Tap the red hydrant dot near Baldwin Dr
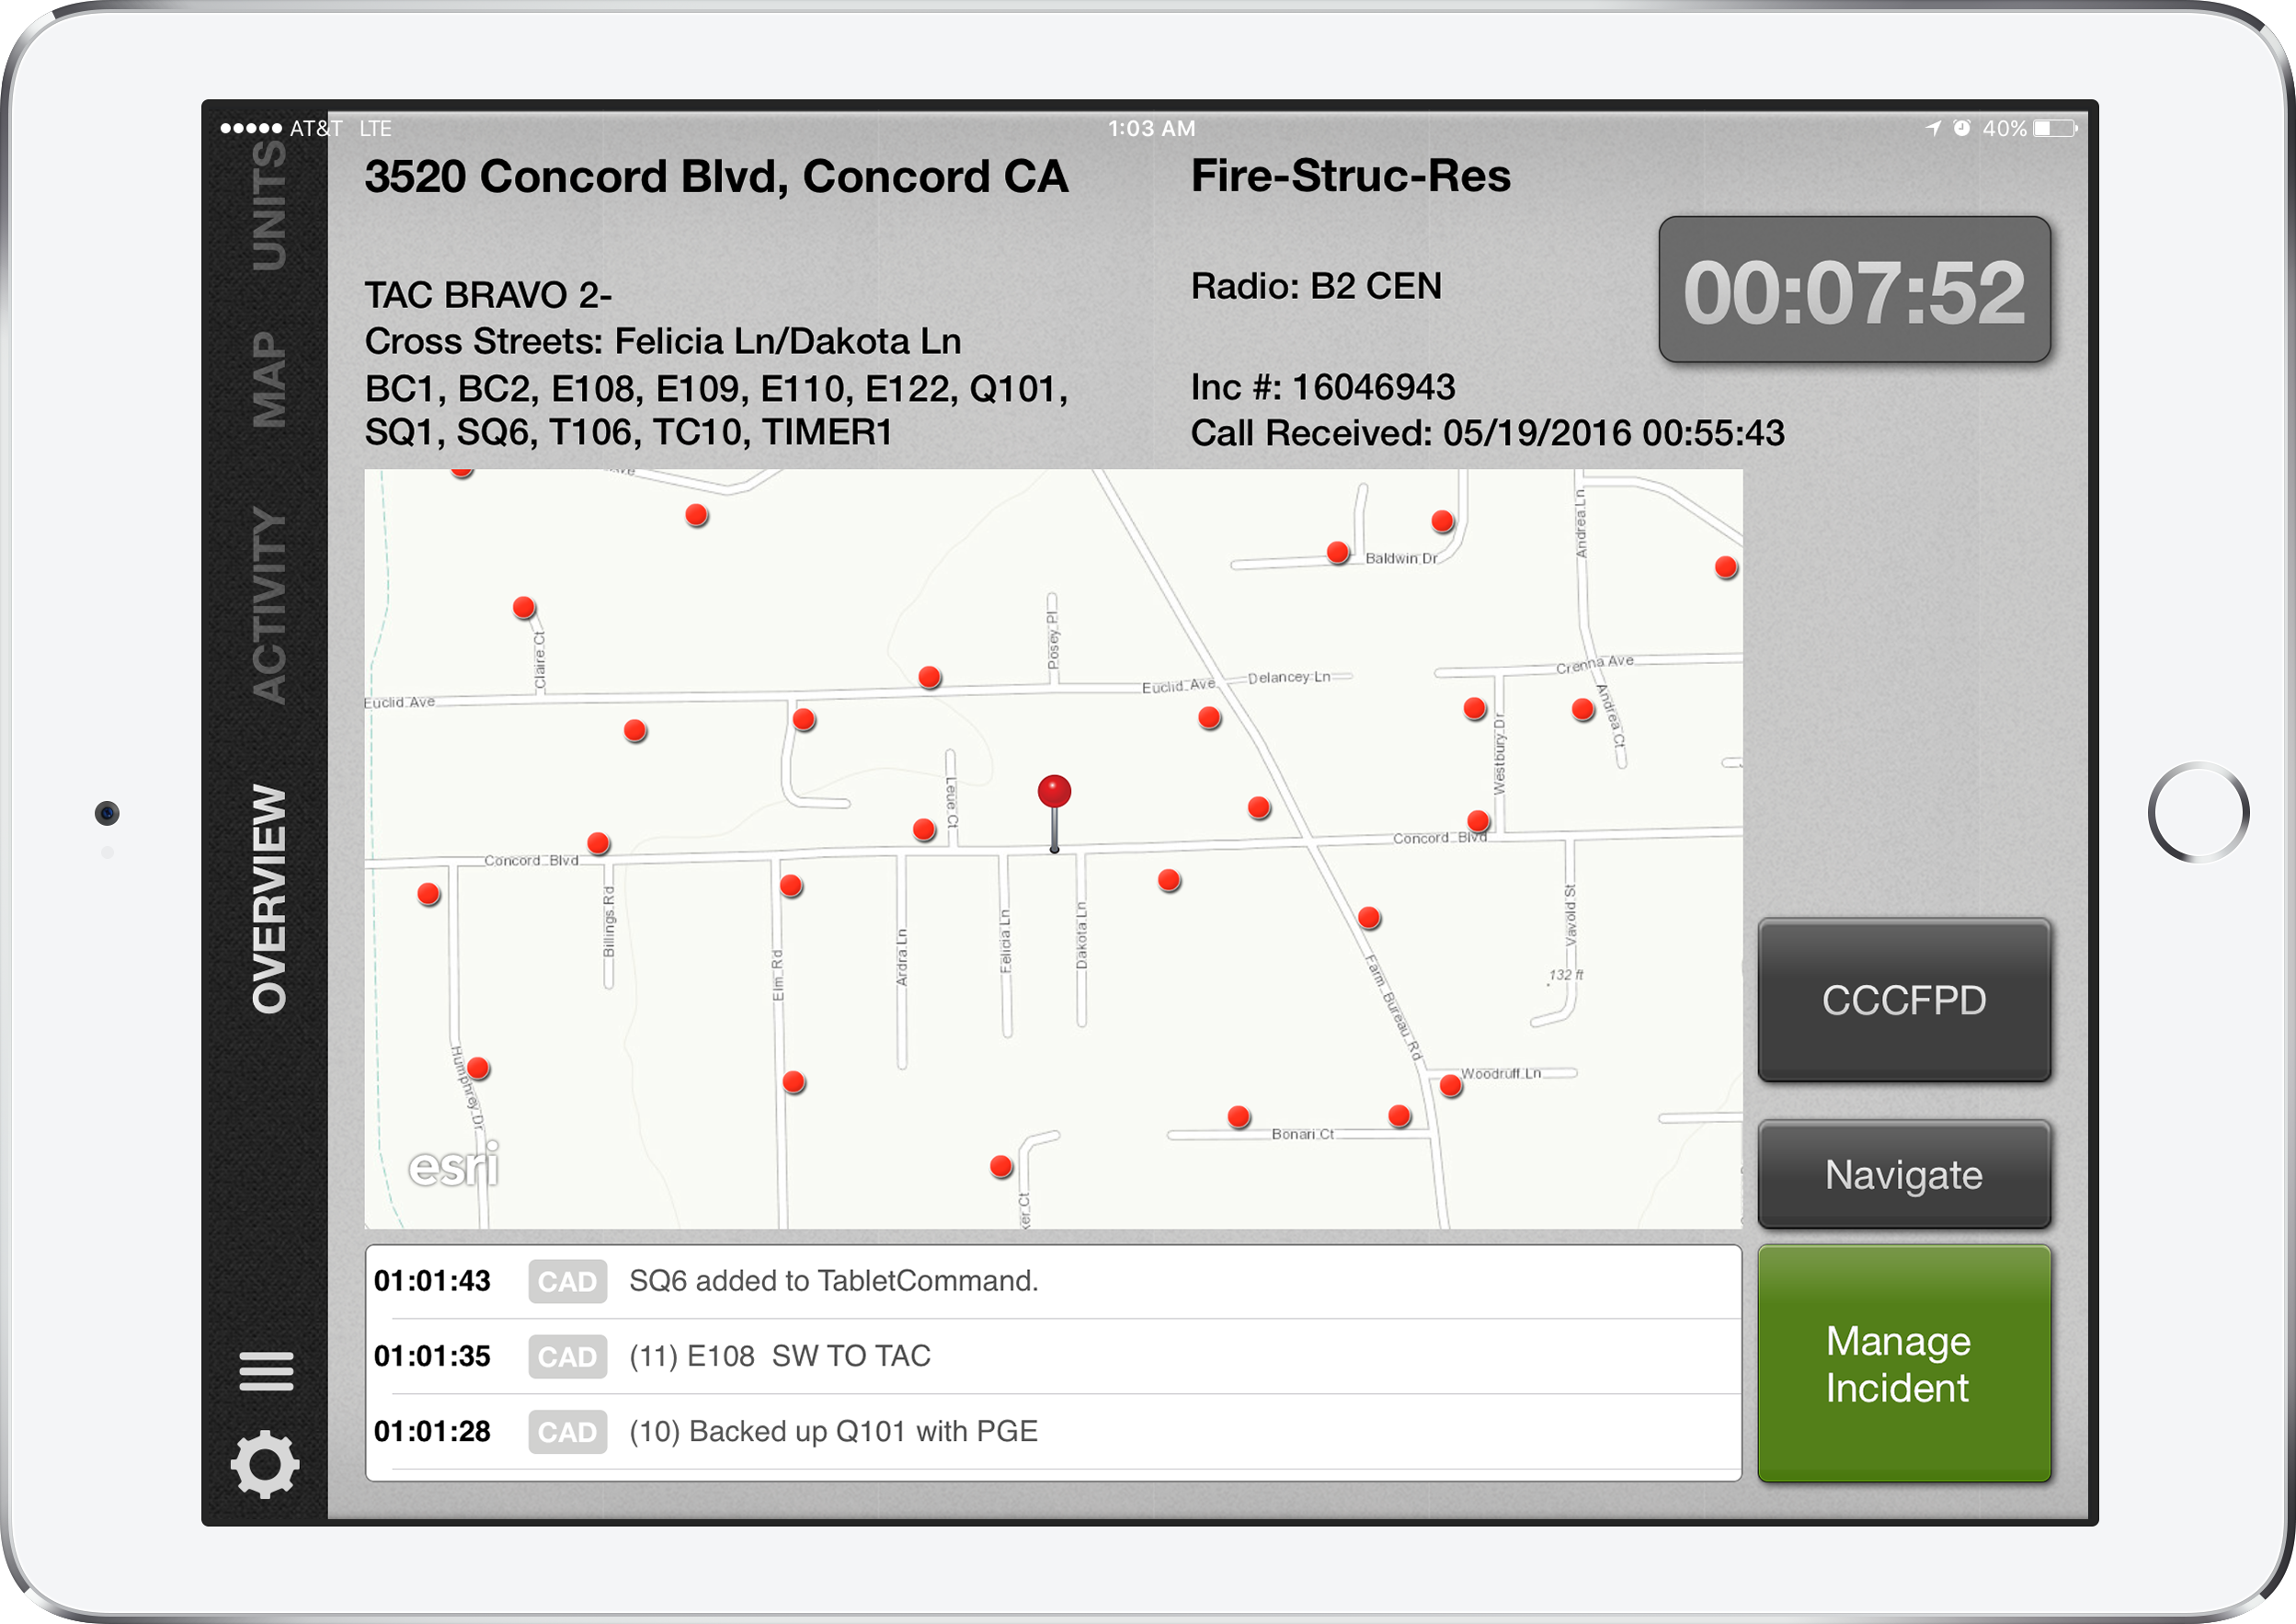Viewport: 2296px width, 1624px height. tap(1338, 552)
